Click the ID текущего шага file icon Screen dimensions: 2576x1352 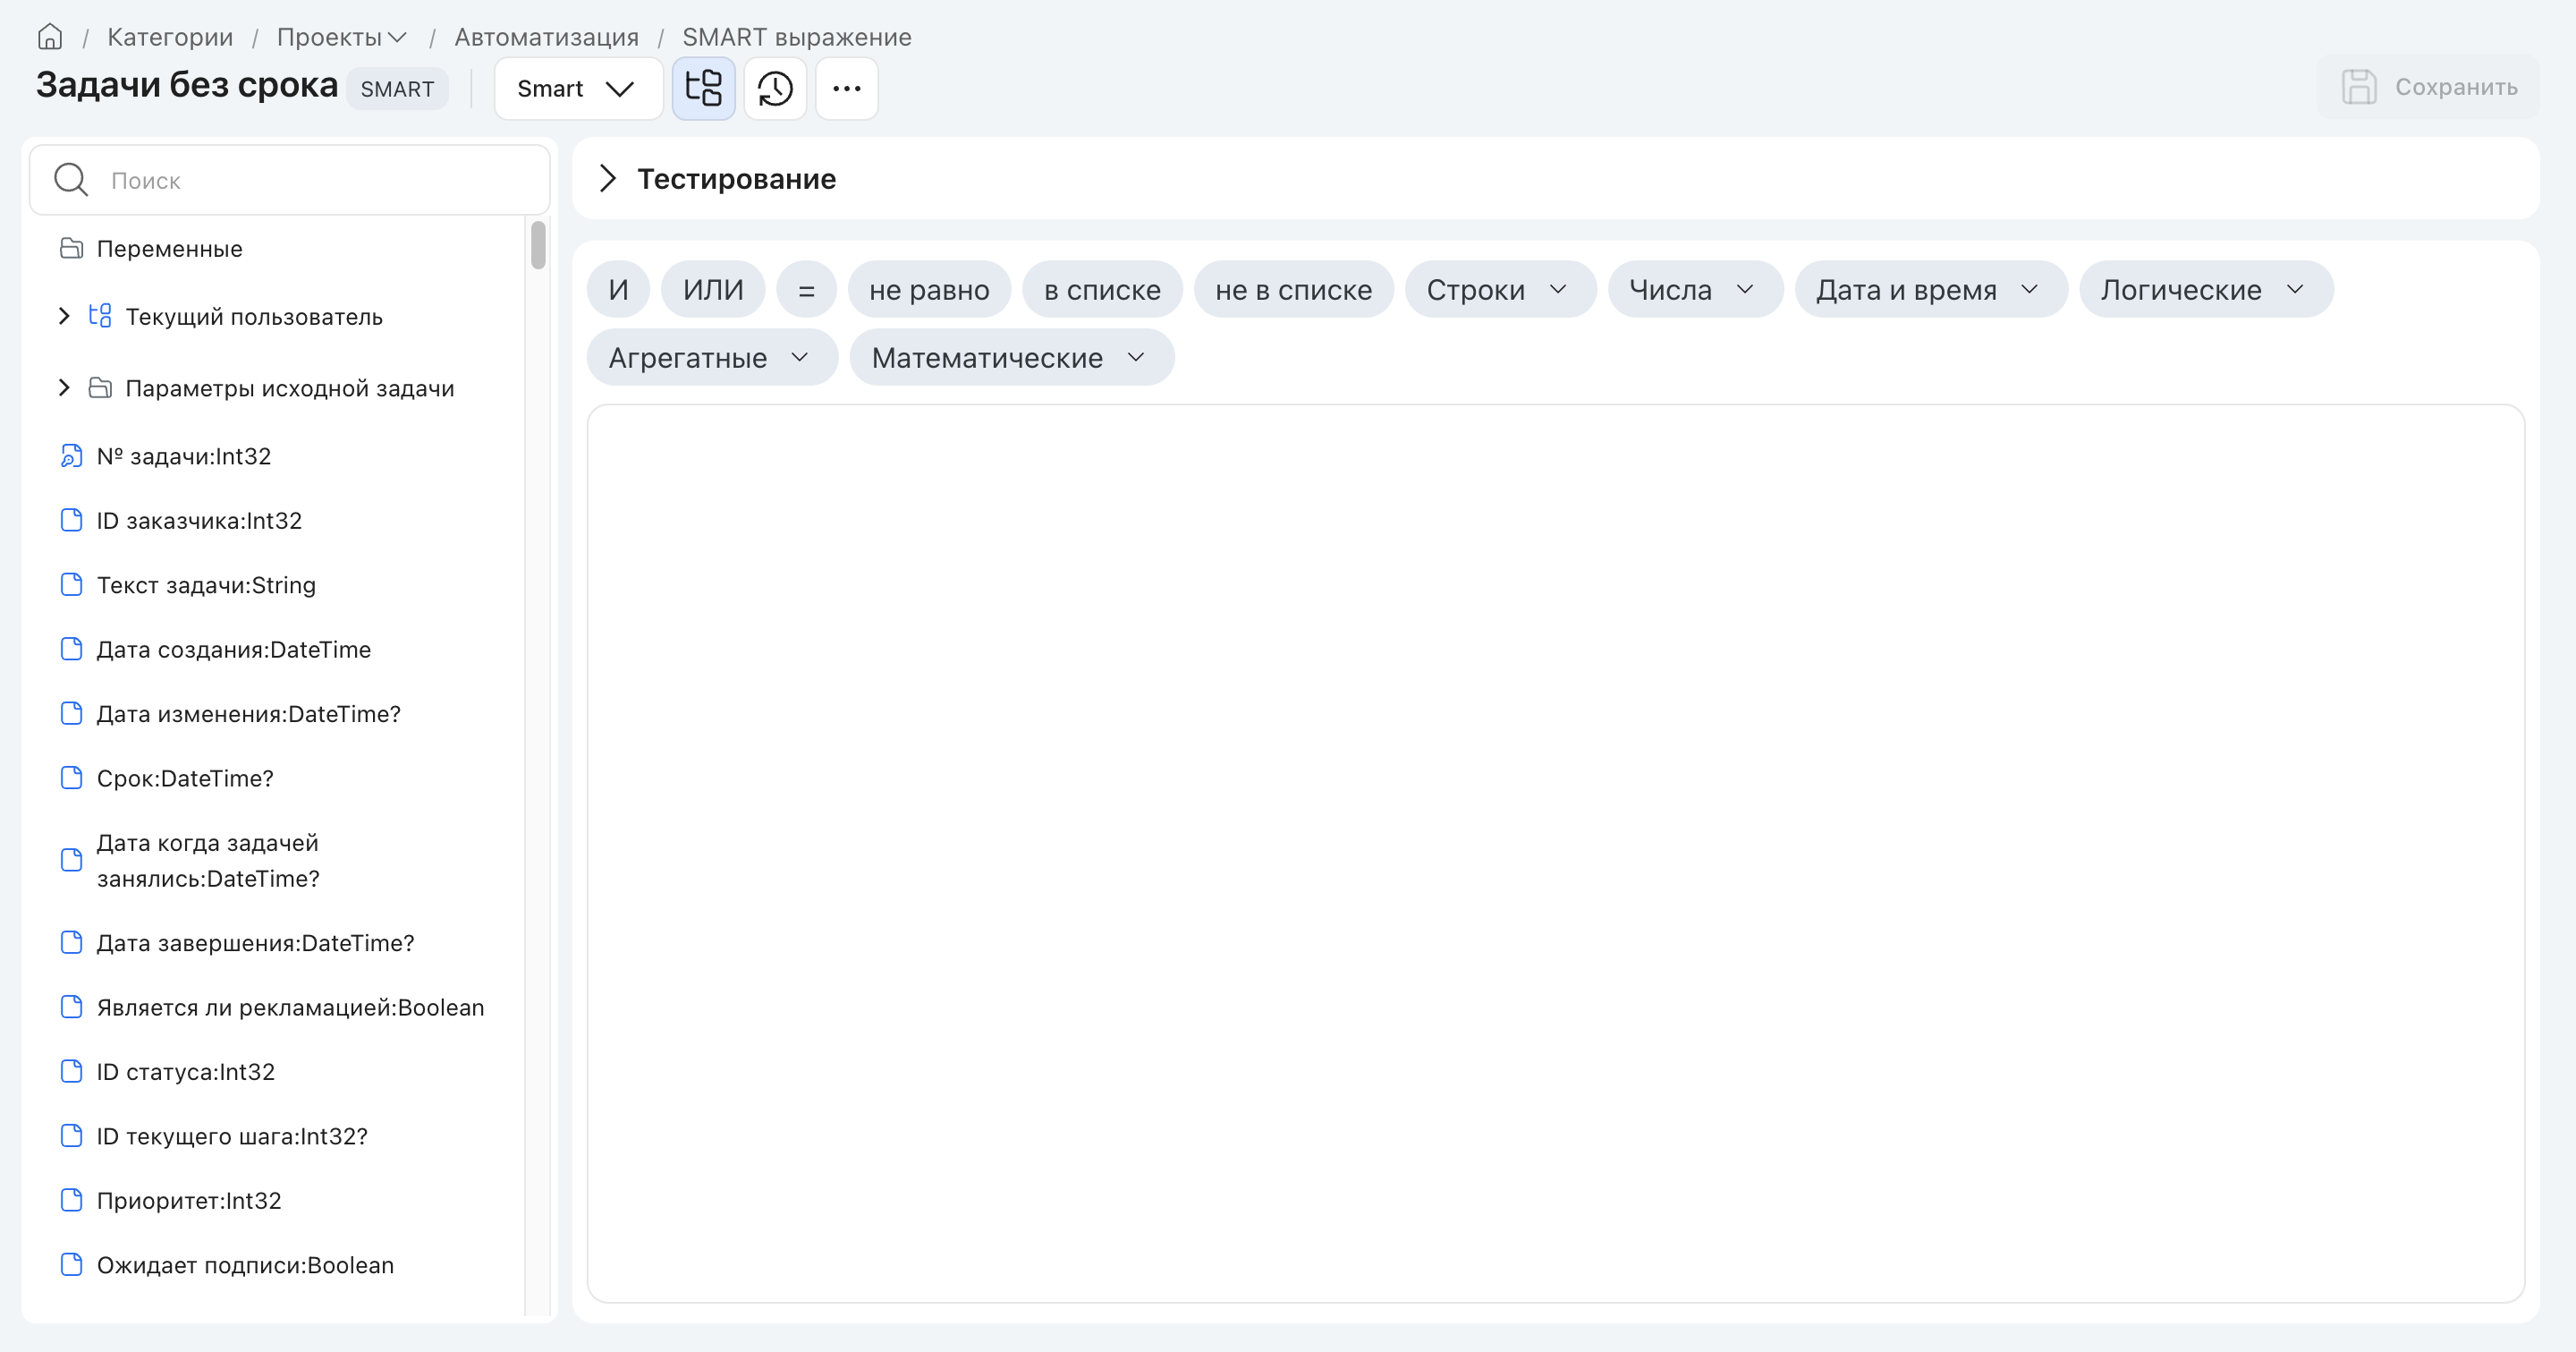click(71, 1136)
